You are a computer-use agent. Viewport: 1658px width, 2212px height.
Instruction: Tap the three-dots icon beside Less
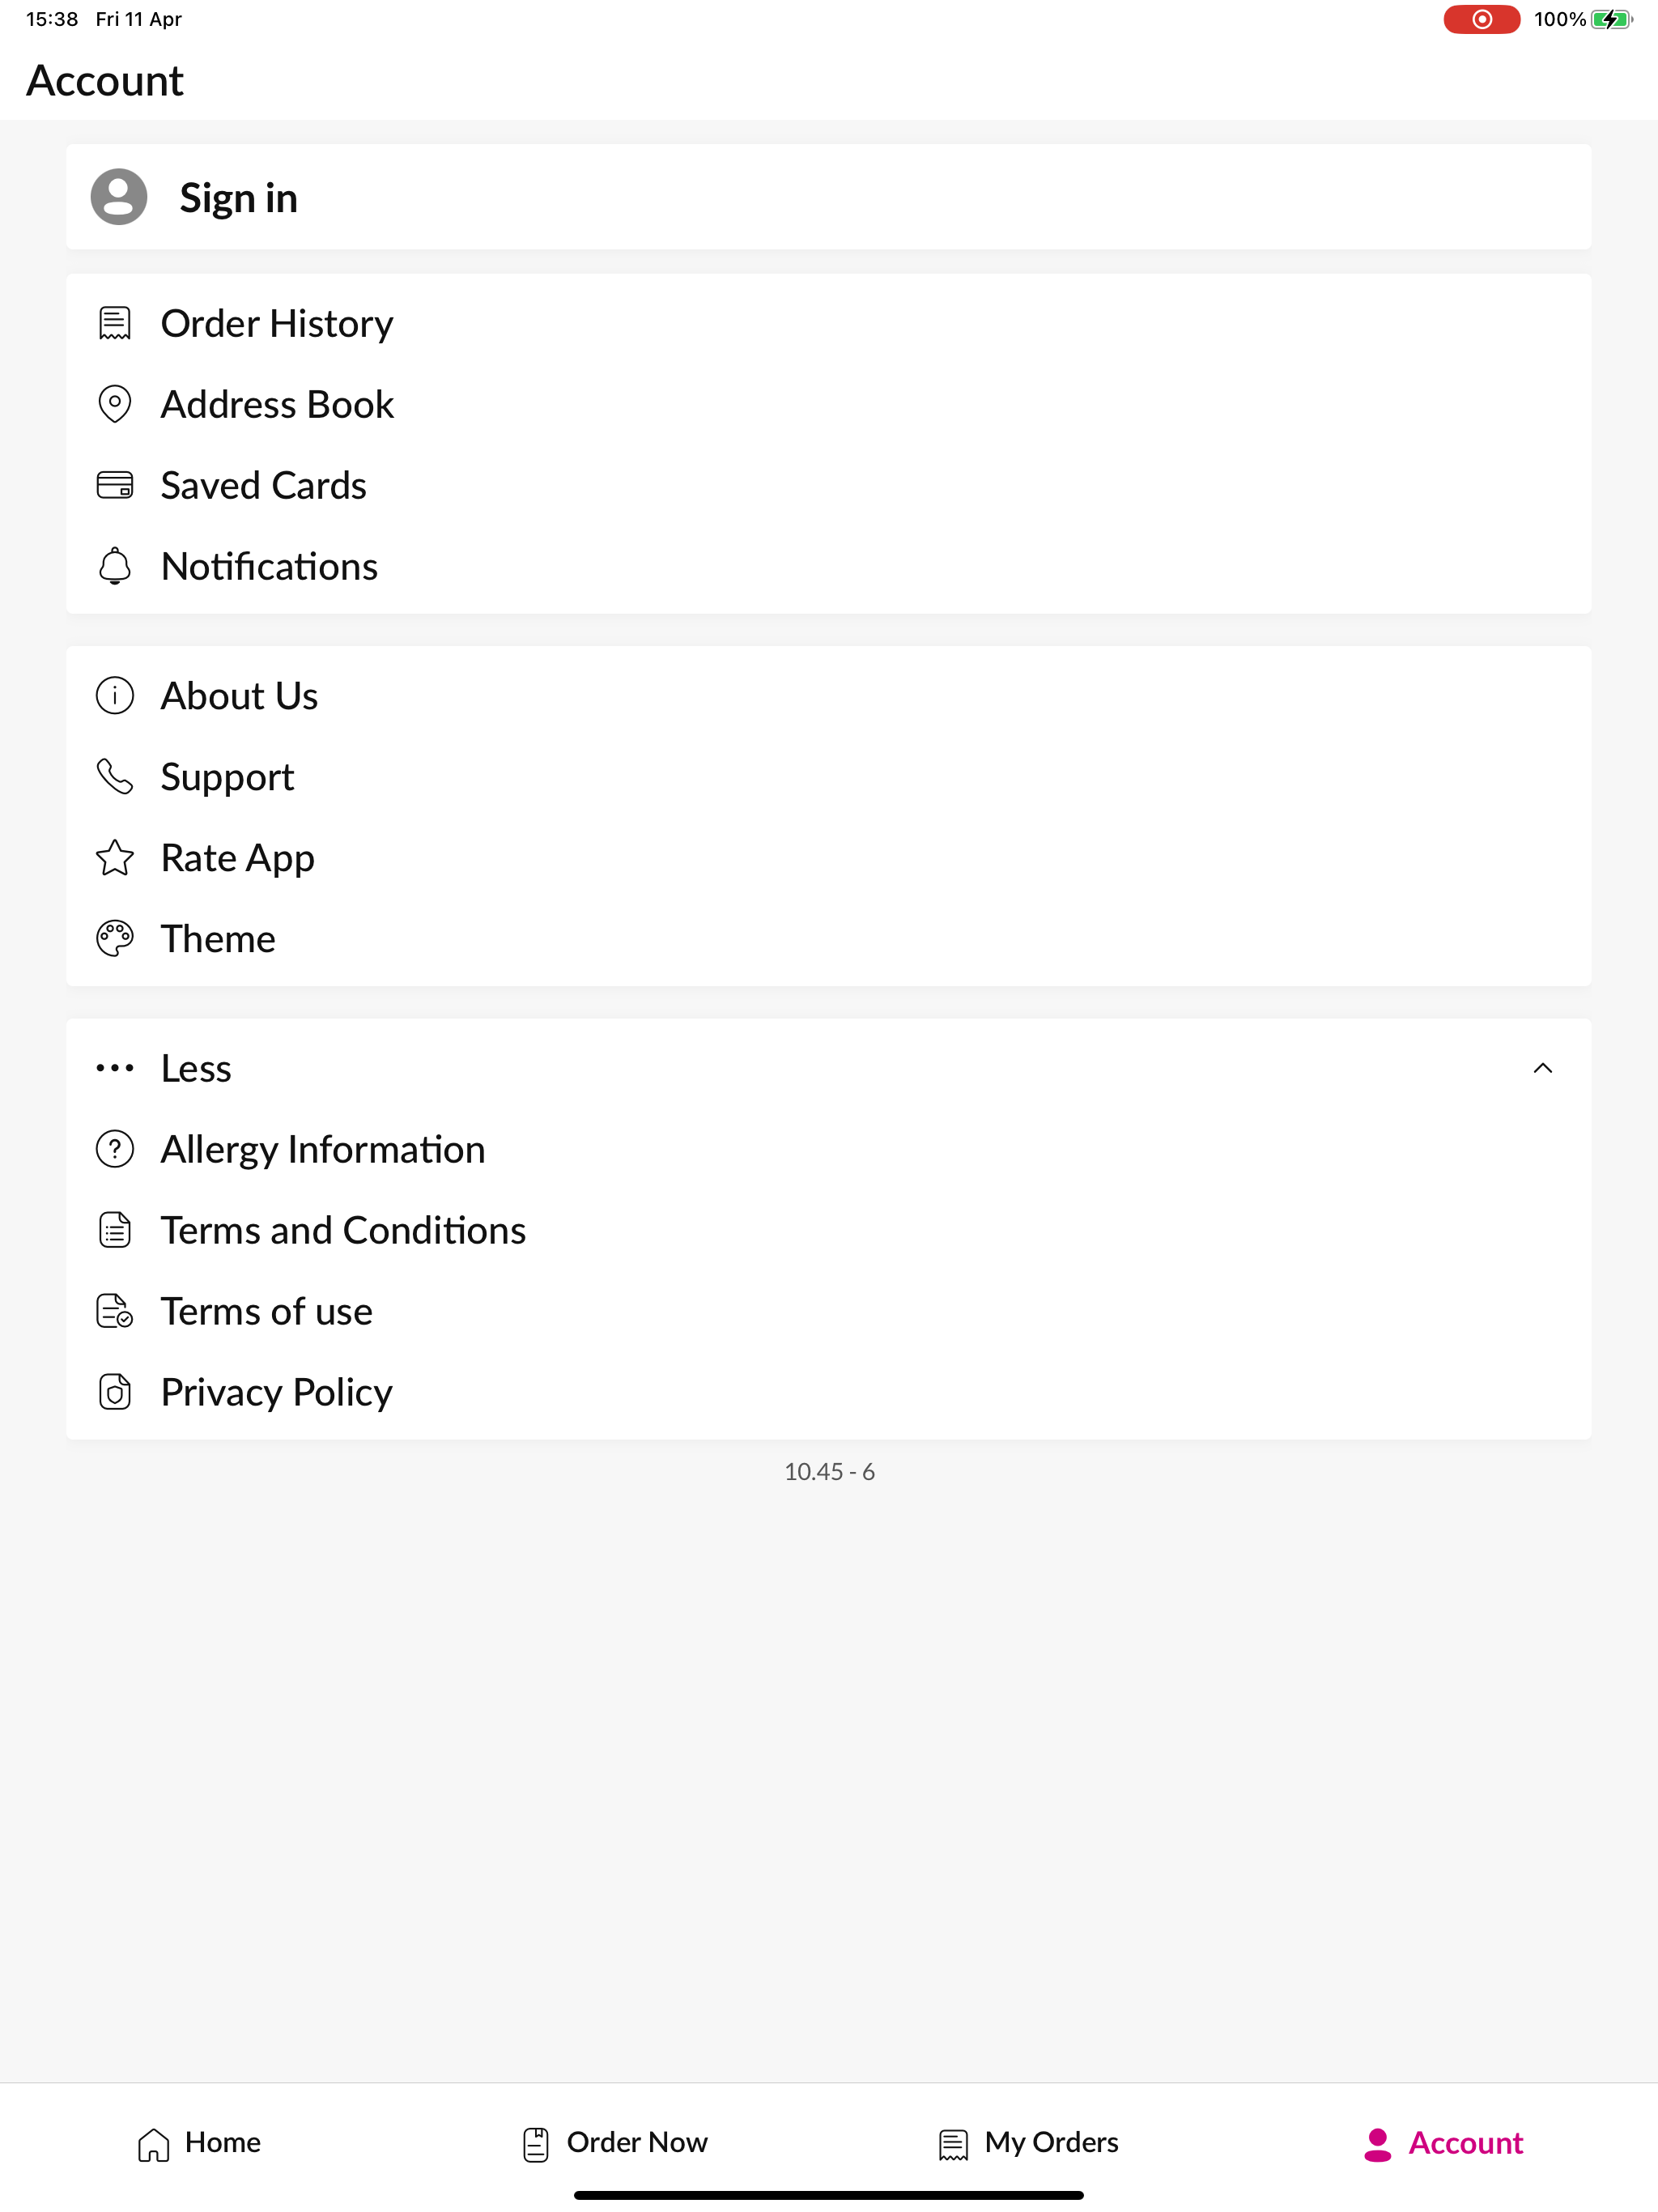(115, 1069)
